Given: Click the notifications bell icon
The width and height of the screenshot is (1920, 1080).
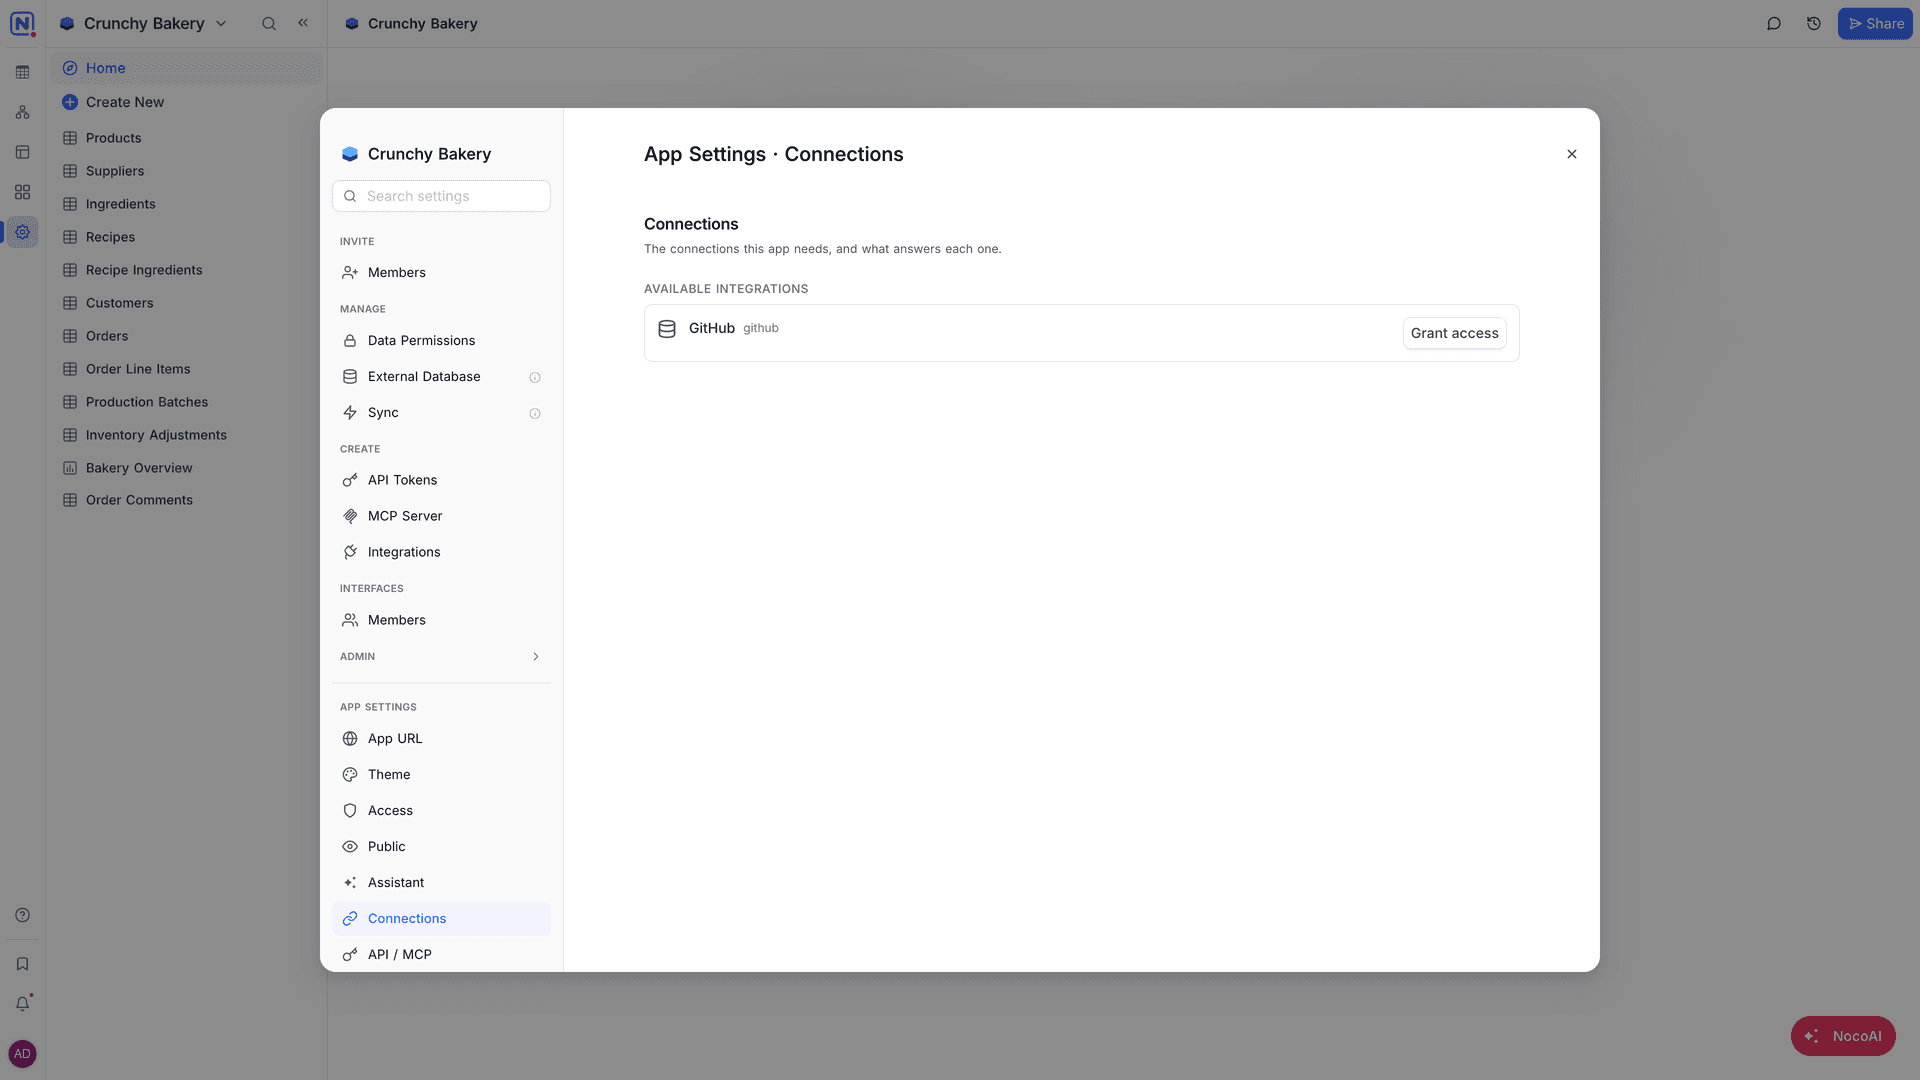Looking at the screenshot, I should (22, 1003).
